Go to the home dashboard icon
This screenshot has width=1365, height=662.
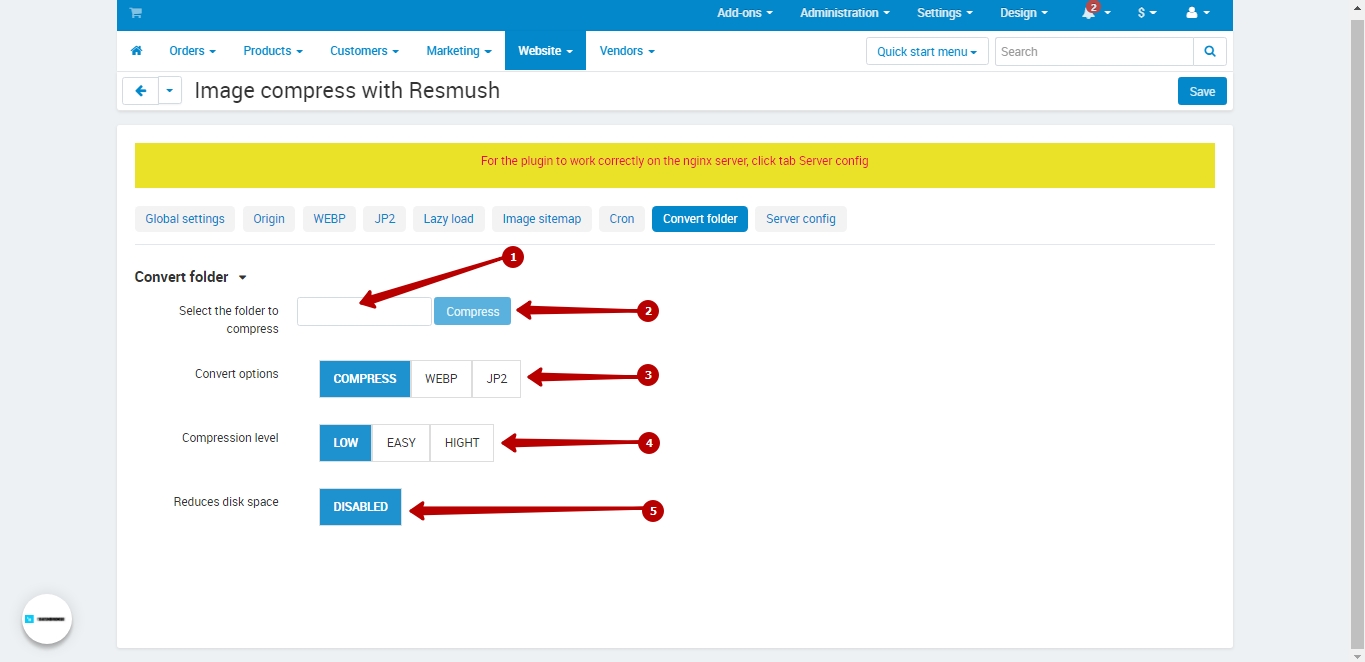[136, 51]
